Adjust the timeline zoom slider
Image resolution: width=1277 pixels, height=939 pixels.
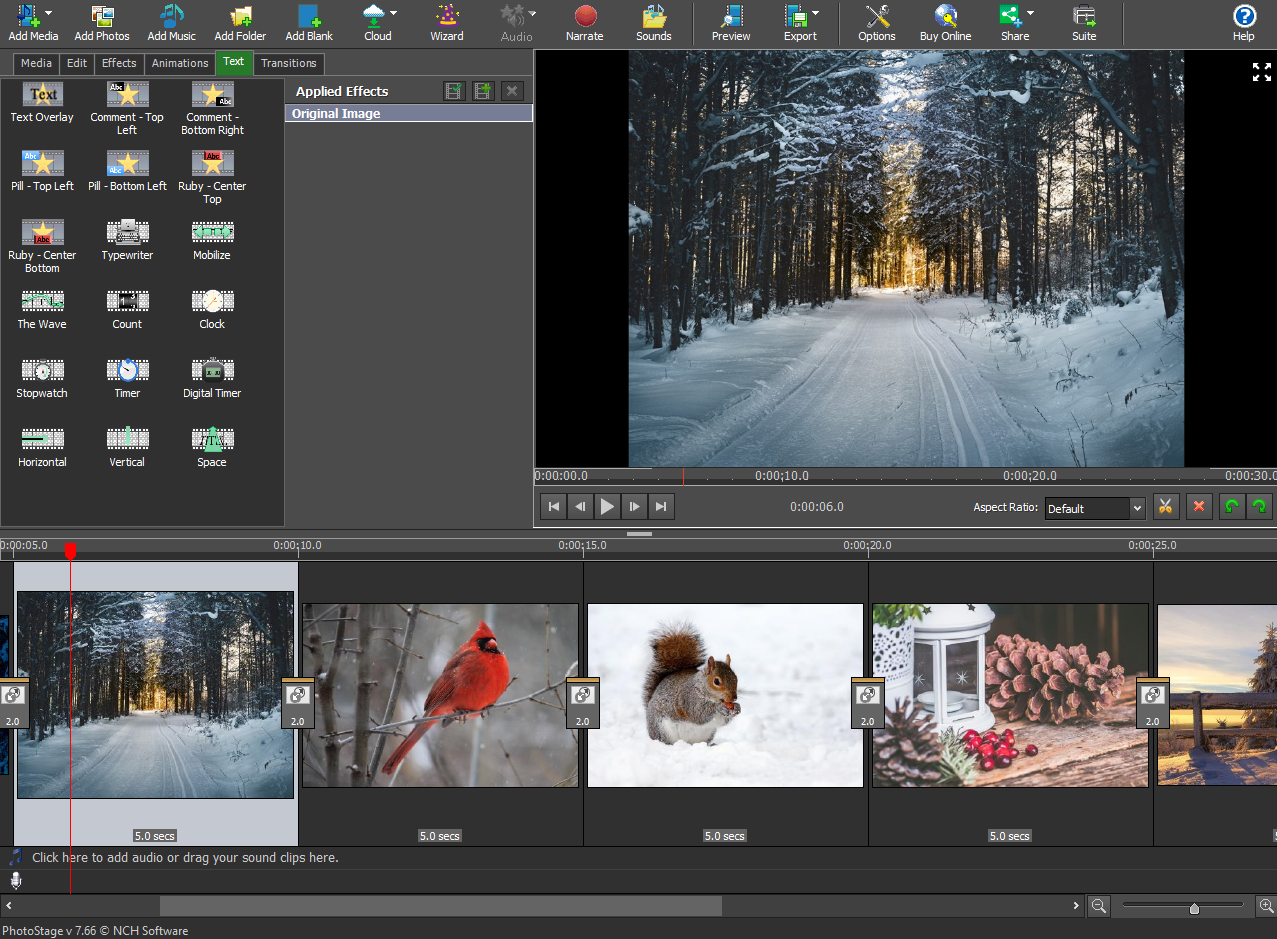(1193, 908)
